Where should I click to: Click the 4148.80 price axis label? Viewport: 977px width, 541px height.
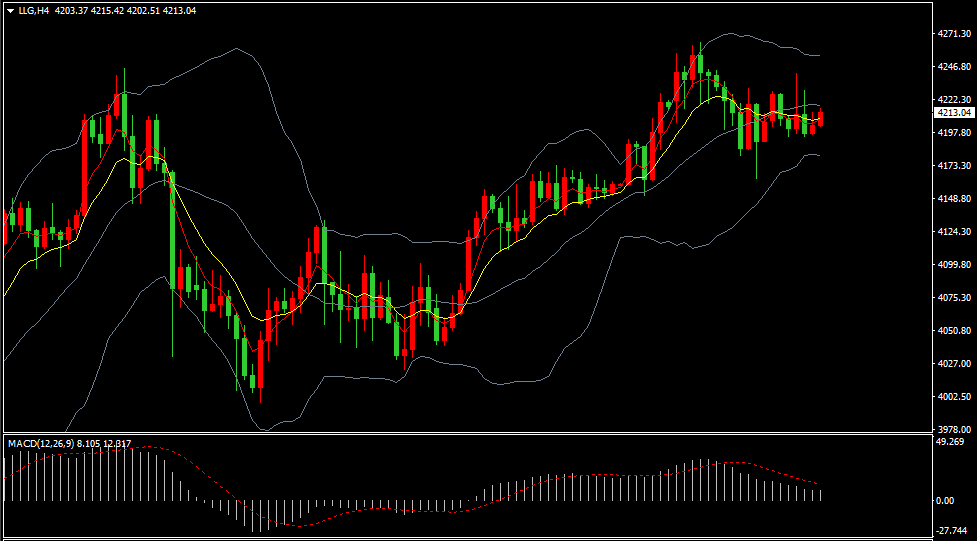click(954, 199)
